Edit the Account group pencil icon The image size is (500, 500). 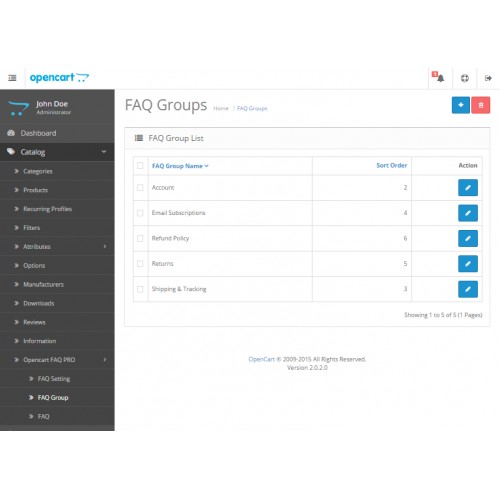[468, 188]
